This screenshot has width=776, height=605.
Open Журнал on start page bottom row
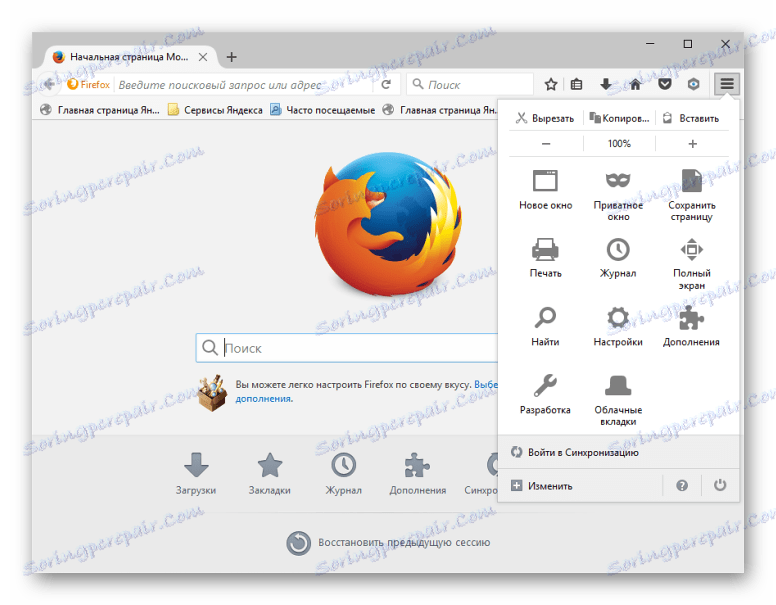343,473
